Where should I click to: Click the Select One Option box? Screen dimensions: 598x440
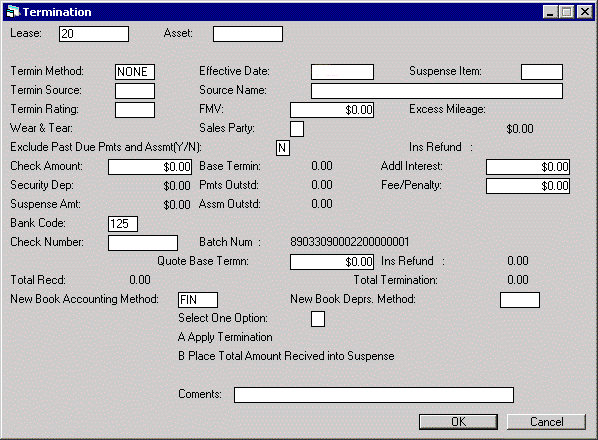coord(318,319)
